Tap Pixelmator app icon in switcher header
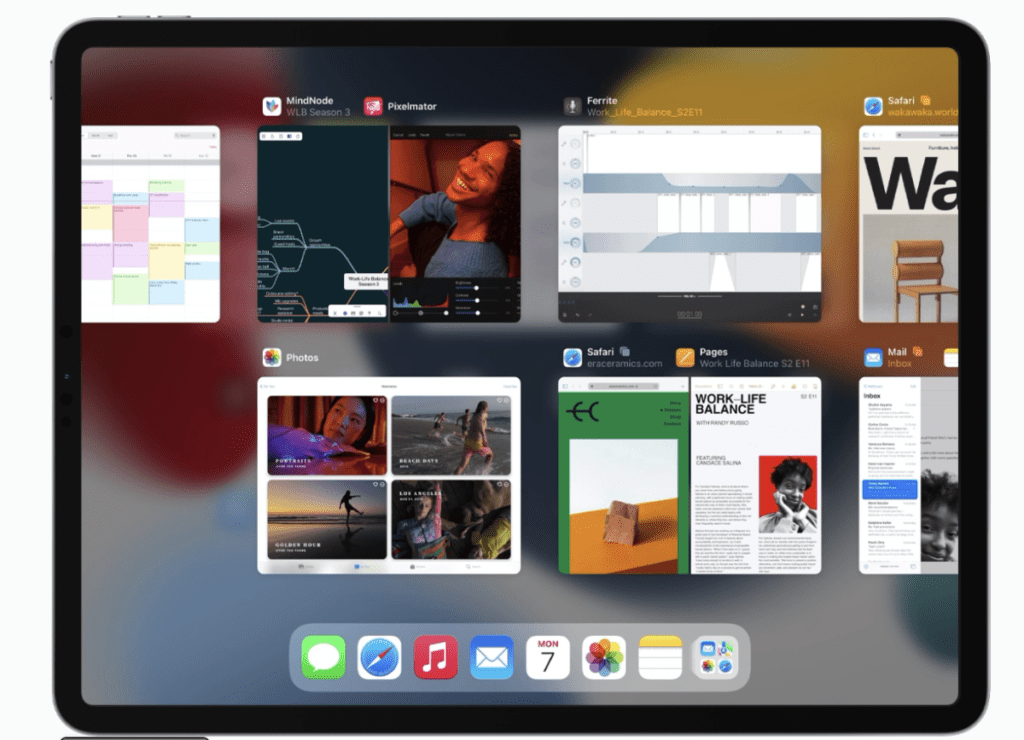This screenshot has width=1024, height=740. coord(373,106)
